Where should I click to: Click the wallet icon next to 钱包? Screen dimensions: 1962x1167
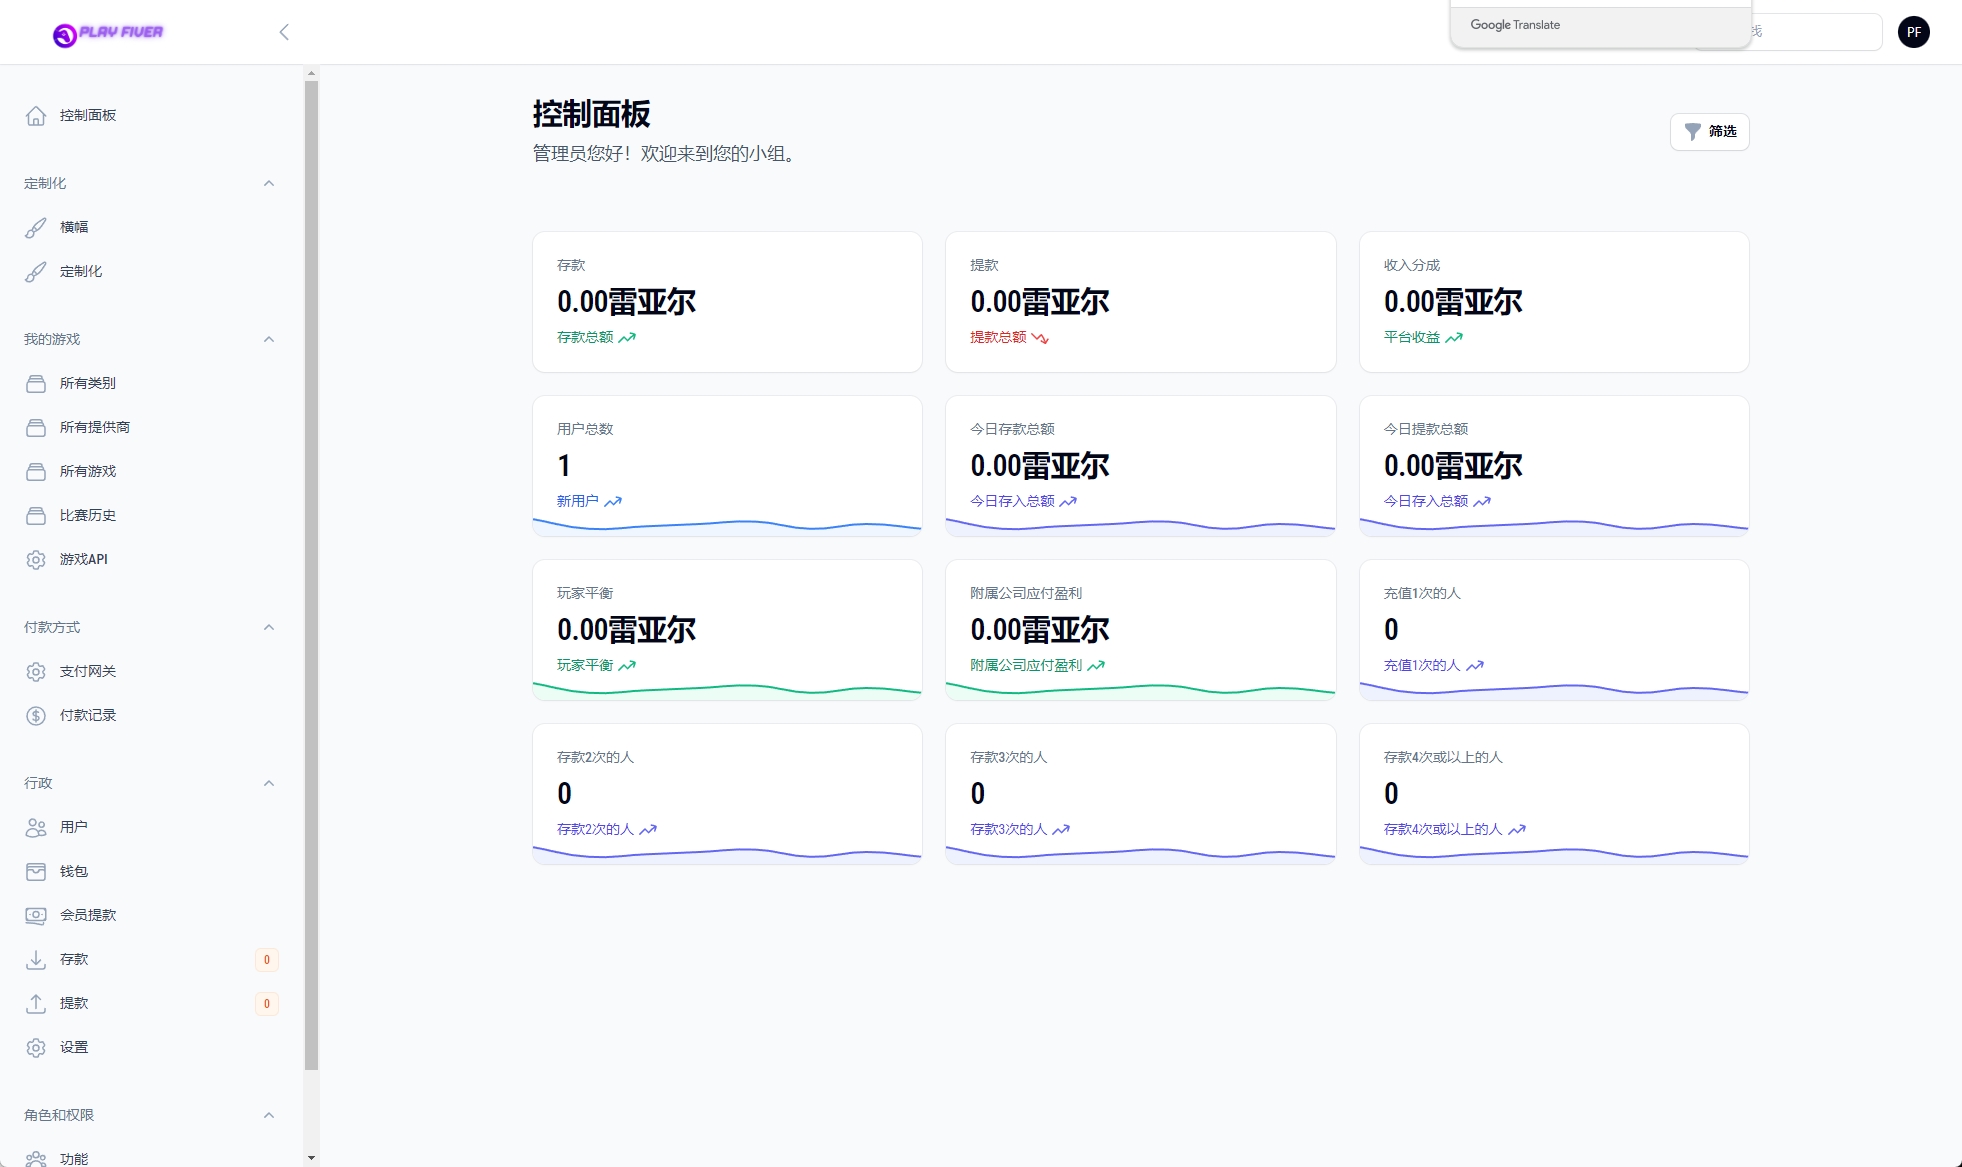click(x=36, y=872)
